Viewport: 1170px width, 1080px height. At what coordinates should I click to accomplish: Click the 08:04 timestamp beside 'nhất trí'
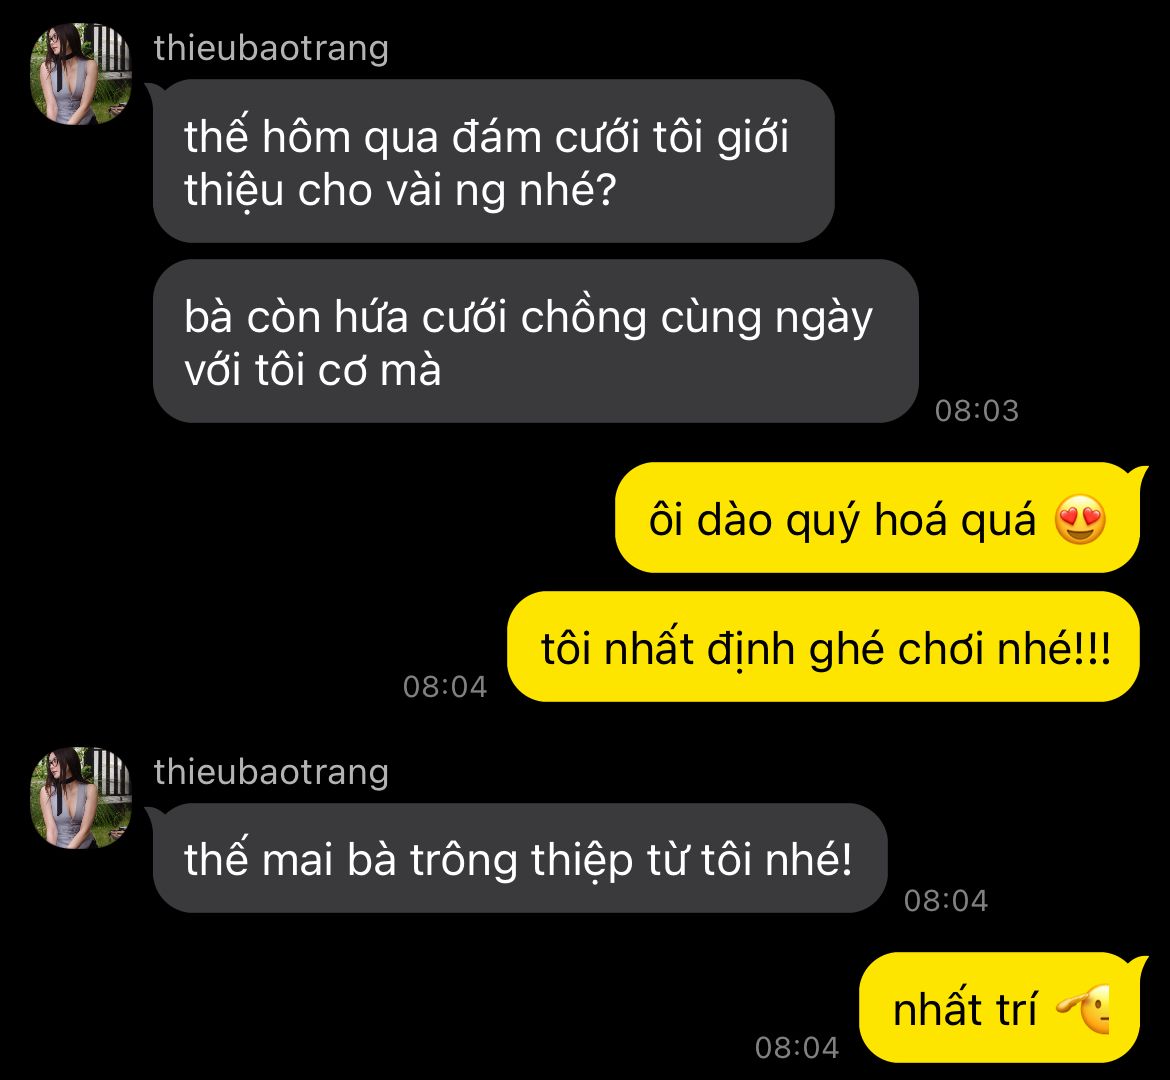pyautogui.click(x=797, y=1048)
